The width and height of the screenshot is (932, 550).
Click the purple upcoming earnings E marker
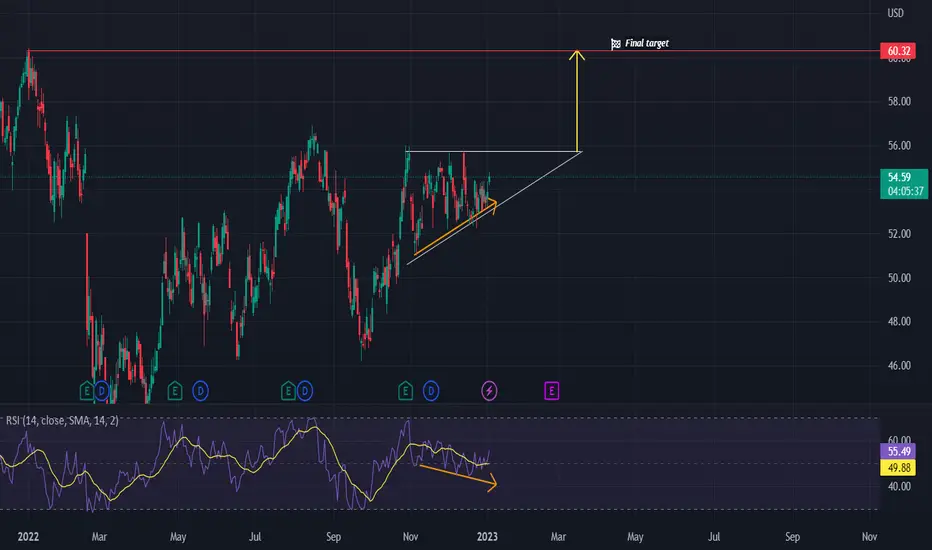551,391
